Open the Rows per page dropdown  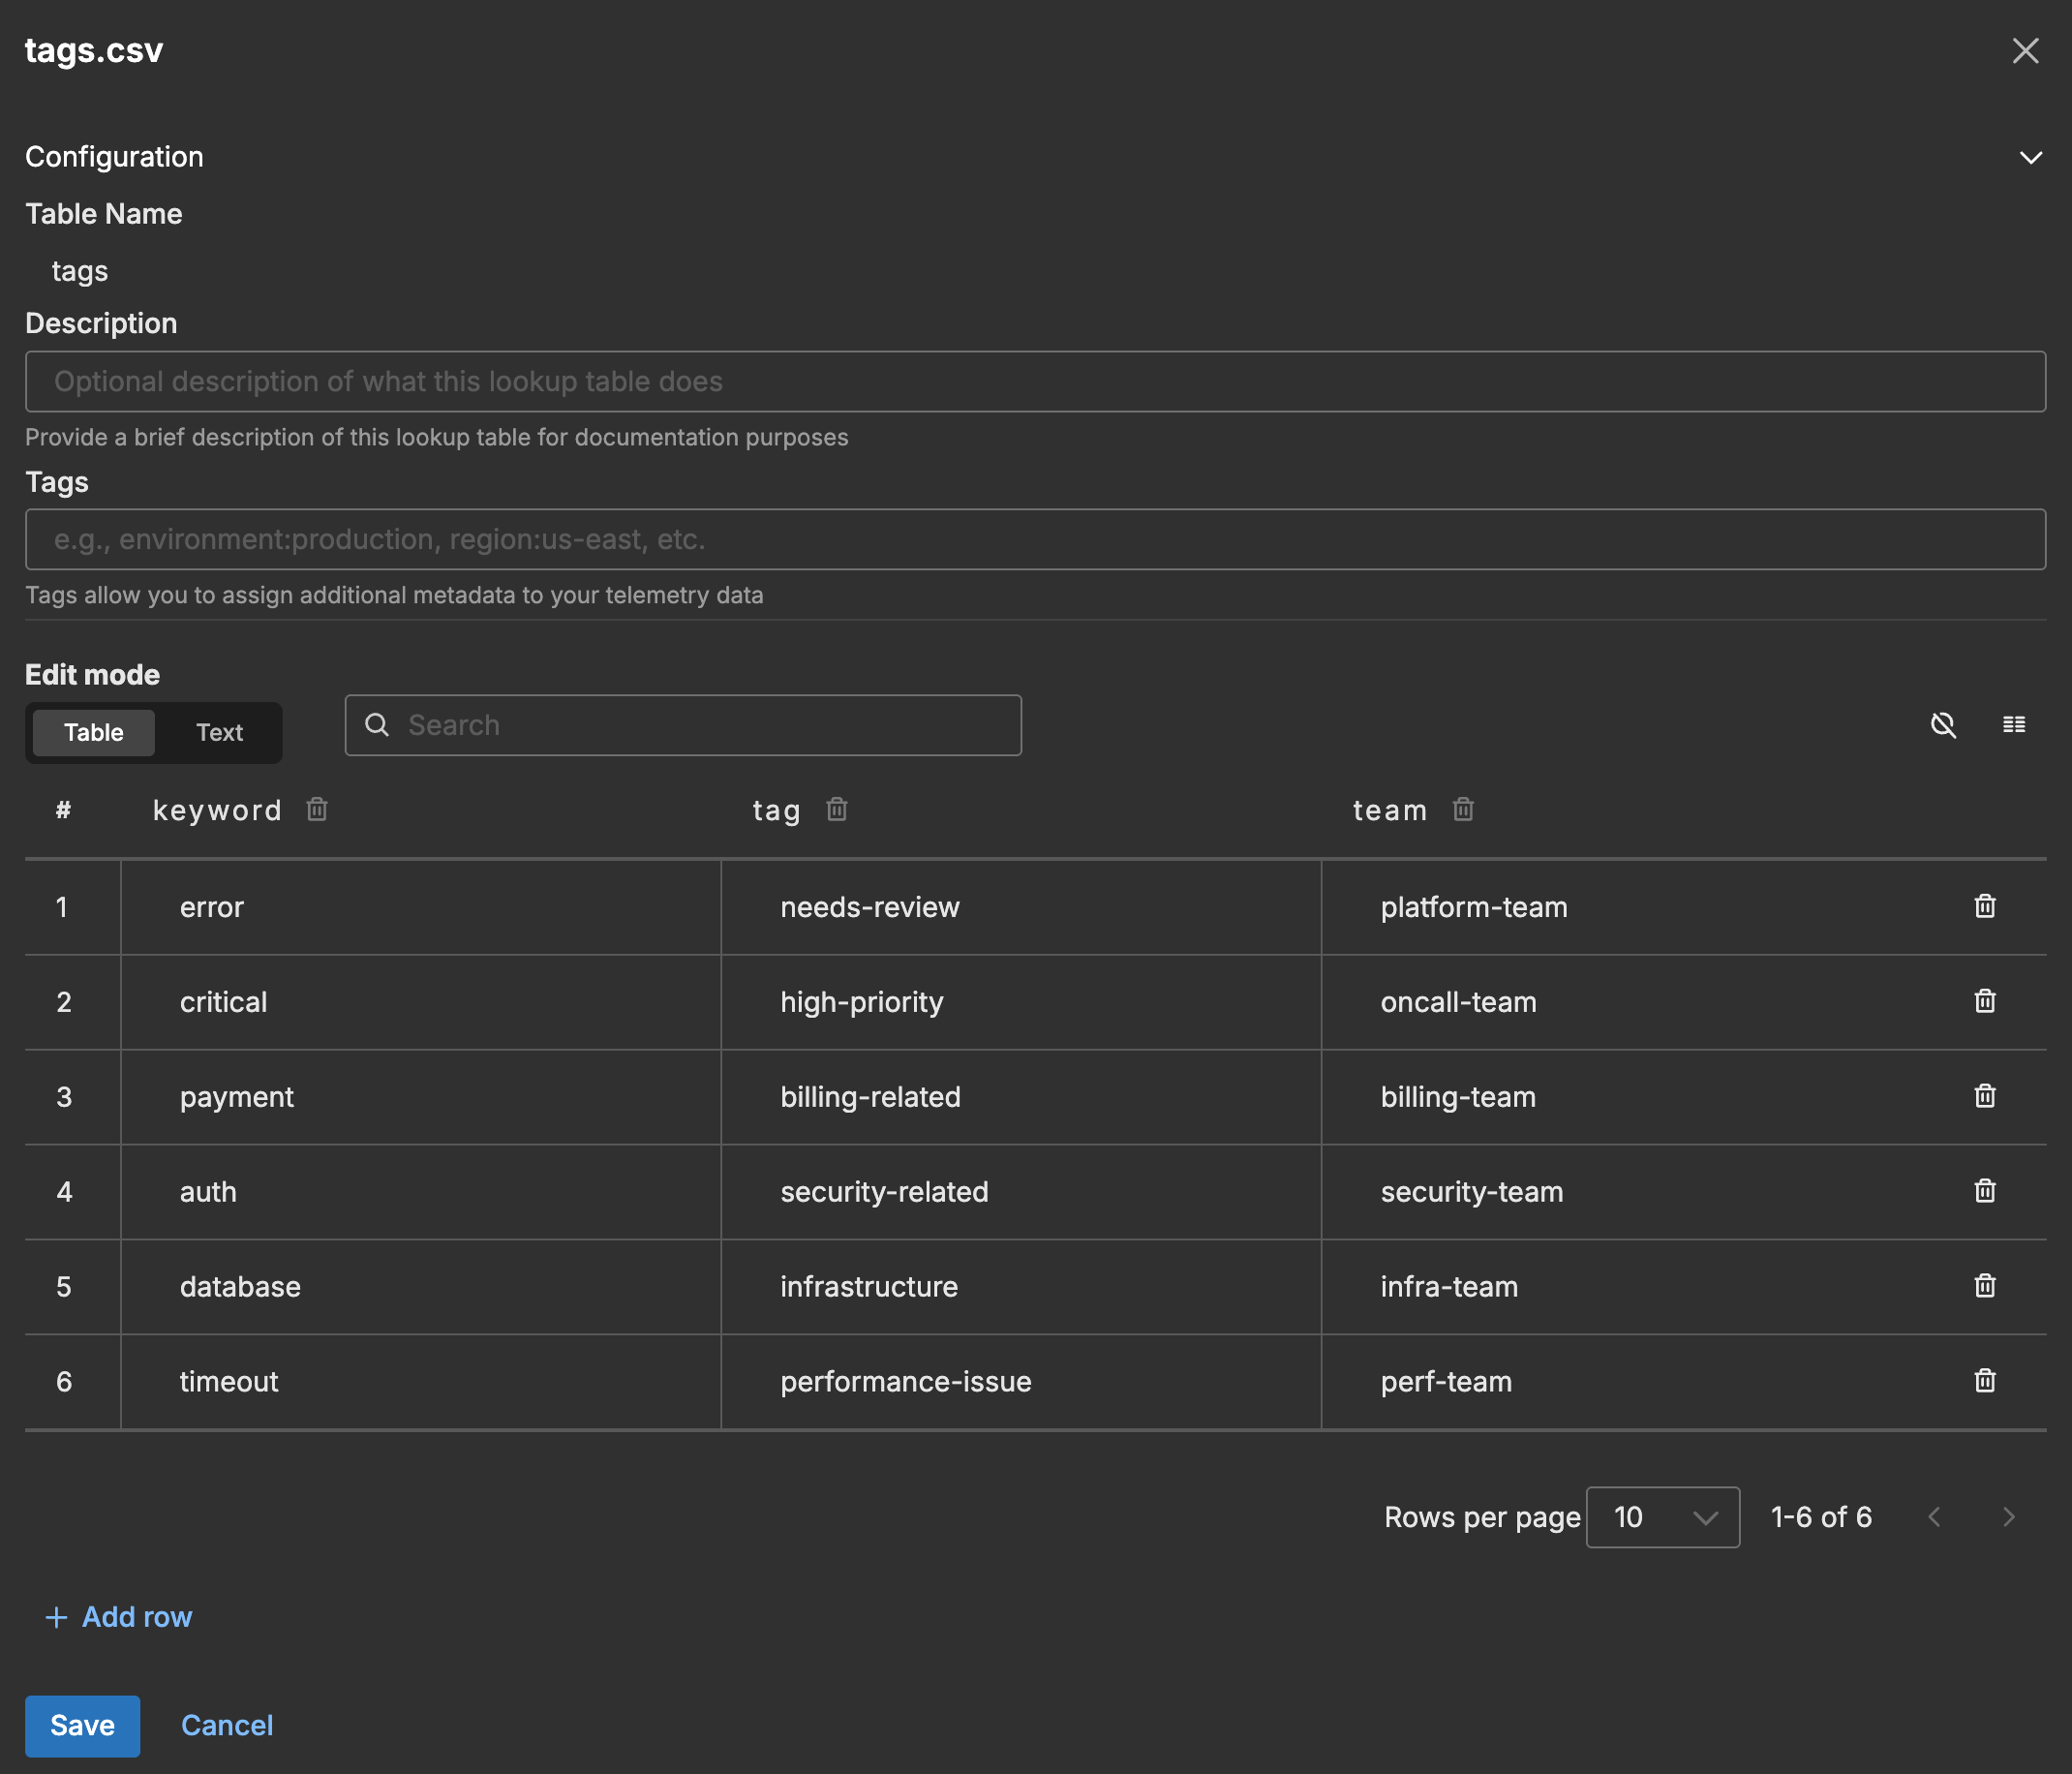pos(1662,1517)
